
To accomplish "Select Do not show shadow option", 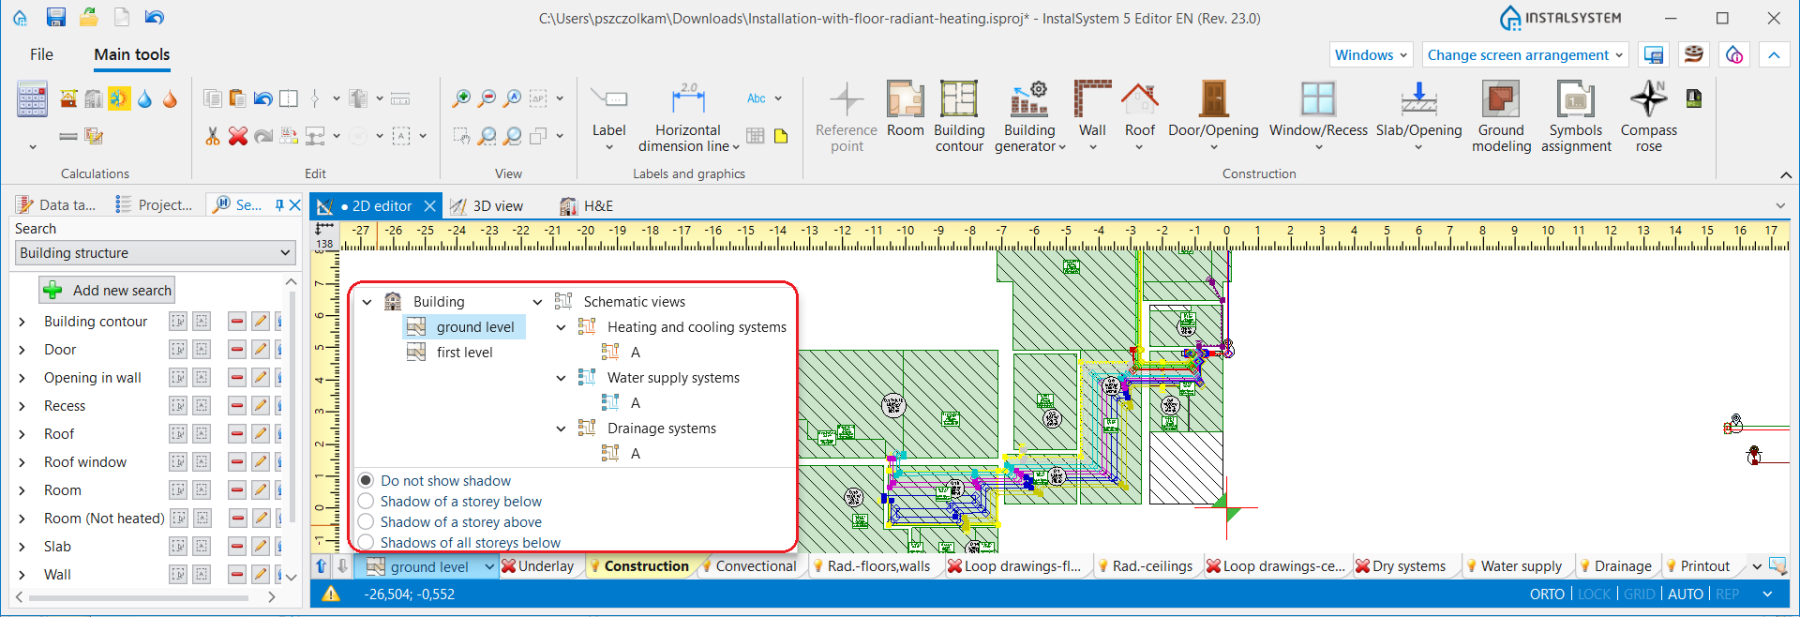I will 435,481.
